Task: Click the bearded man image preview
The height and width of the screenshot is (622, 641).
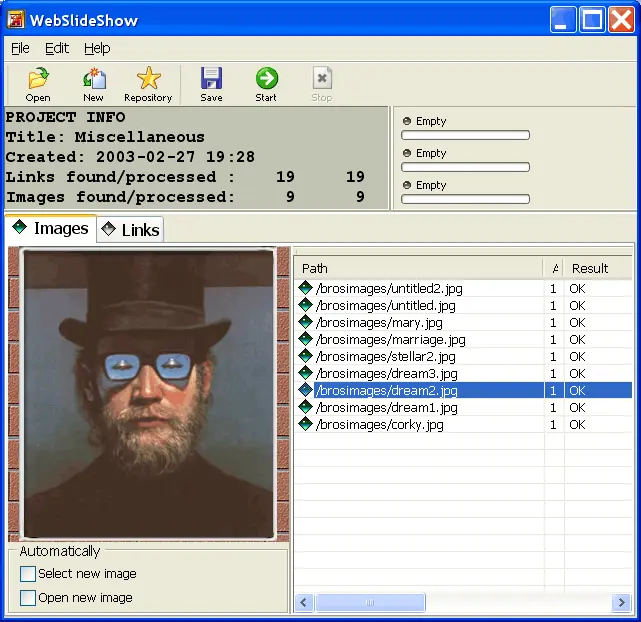Action: 148,393
